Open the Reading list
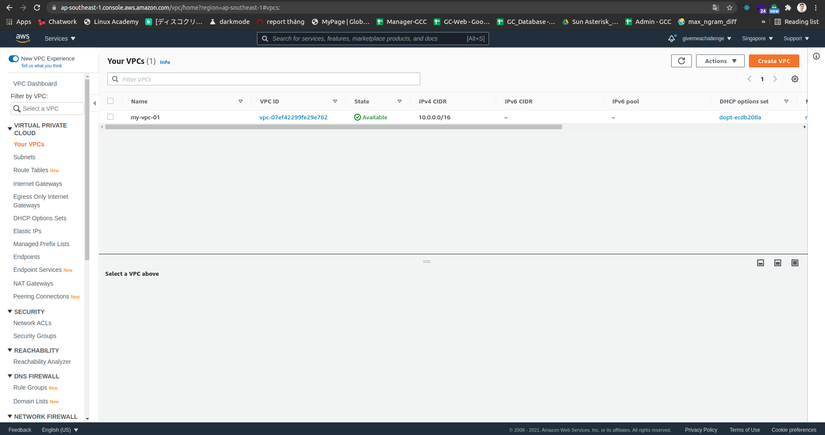 coord(796,22)
